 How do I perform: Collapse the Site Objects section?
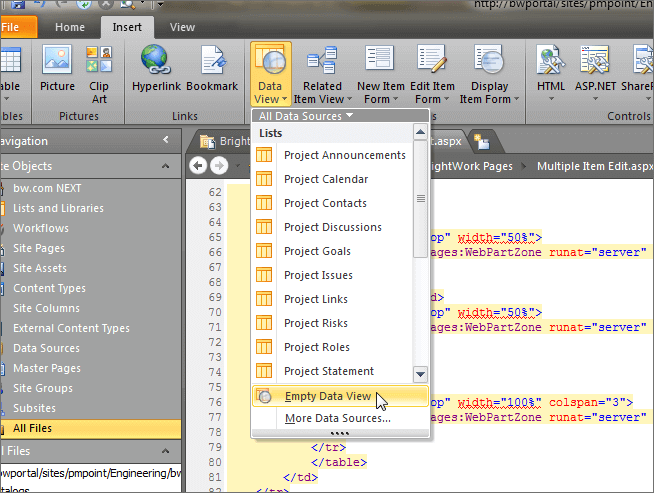166,166
